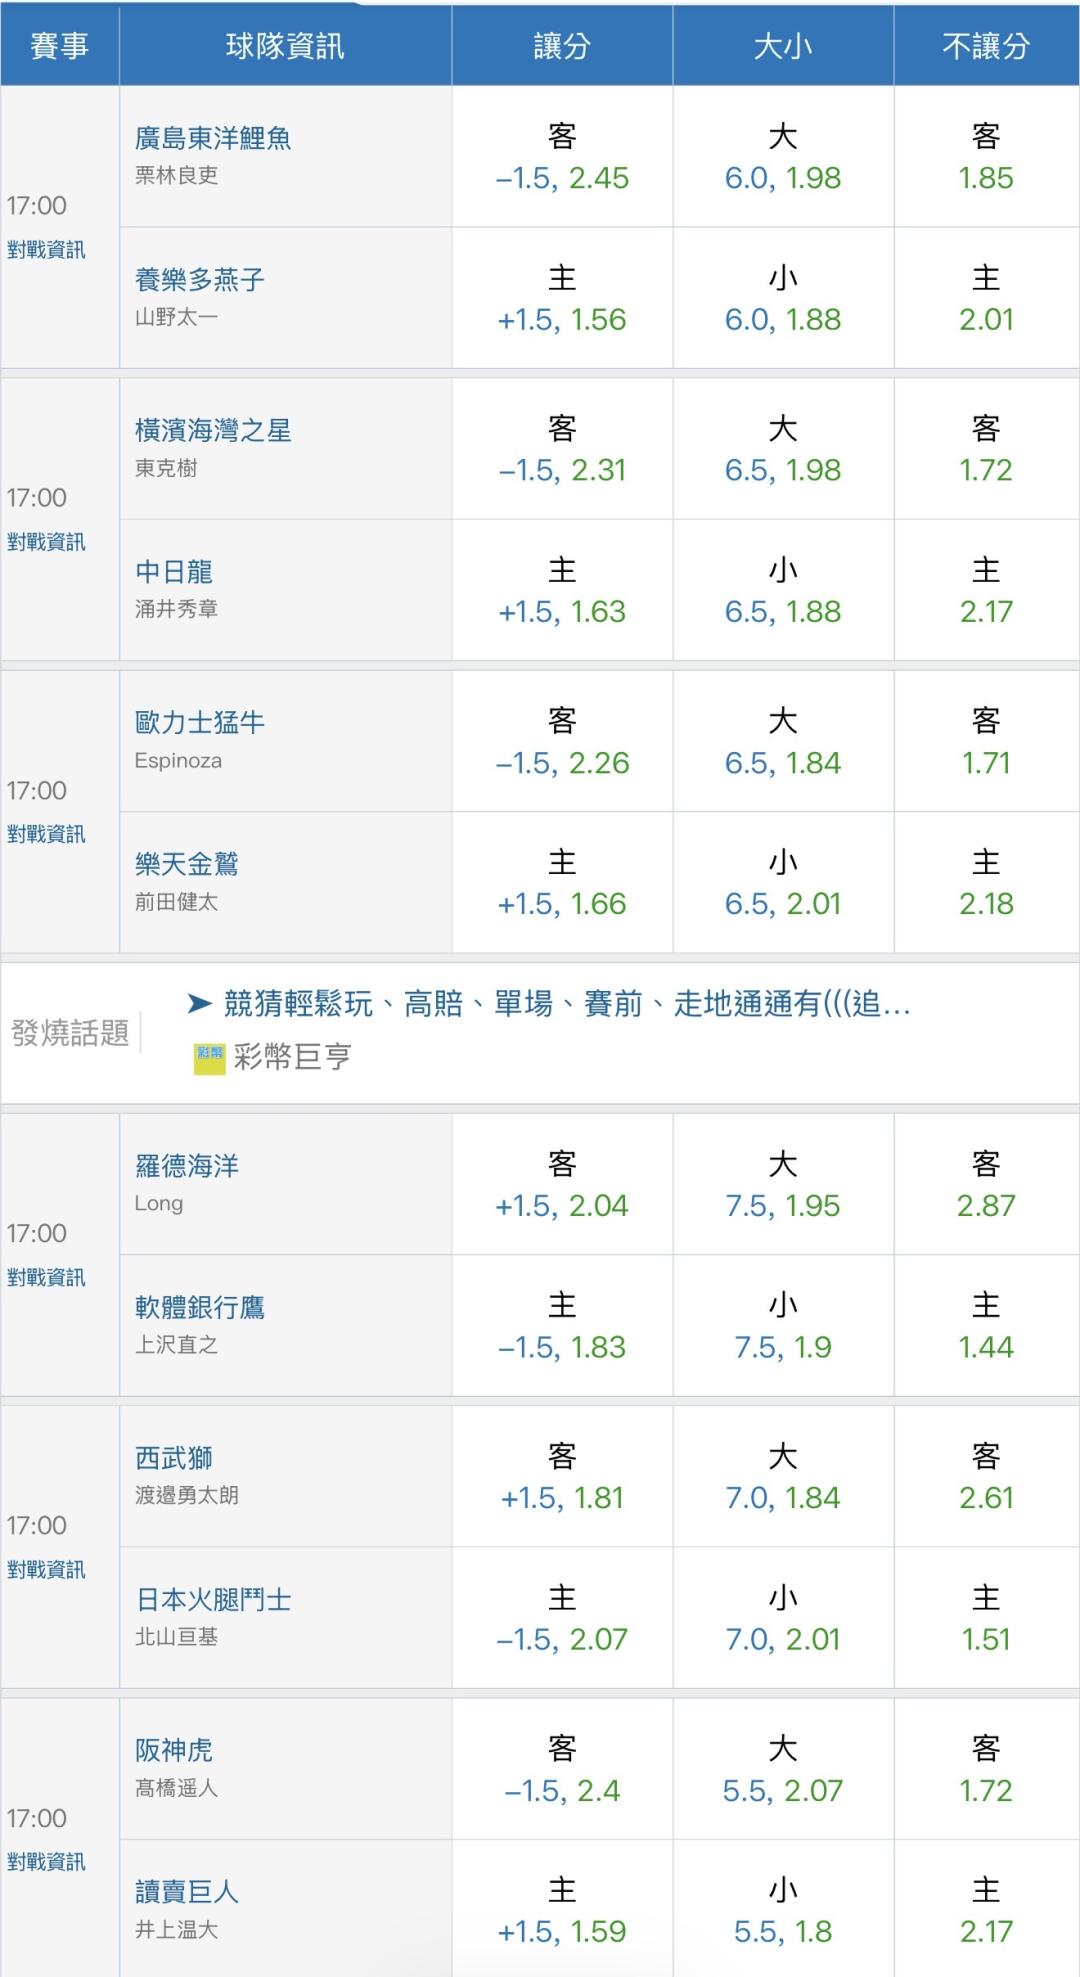Pick 軟體銀行鷹 home moneyline 1.44
Image resolution: width=1080 pixels, height=1977 pixels.
click(x=986, y=1326)
